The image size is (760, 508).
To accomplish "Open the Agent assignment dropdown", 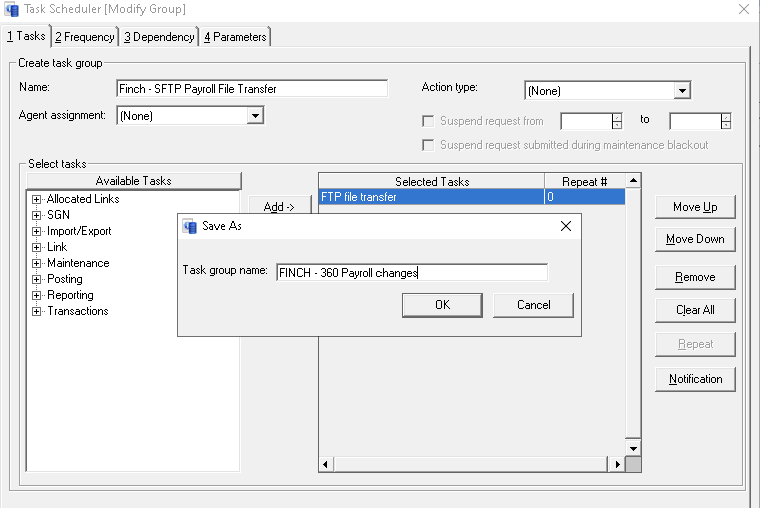I will (x=255, y=116).
